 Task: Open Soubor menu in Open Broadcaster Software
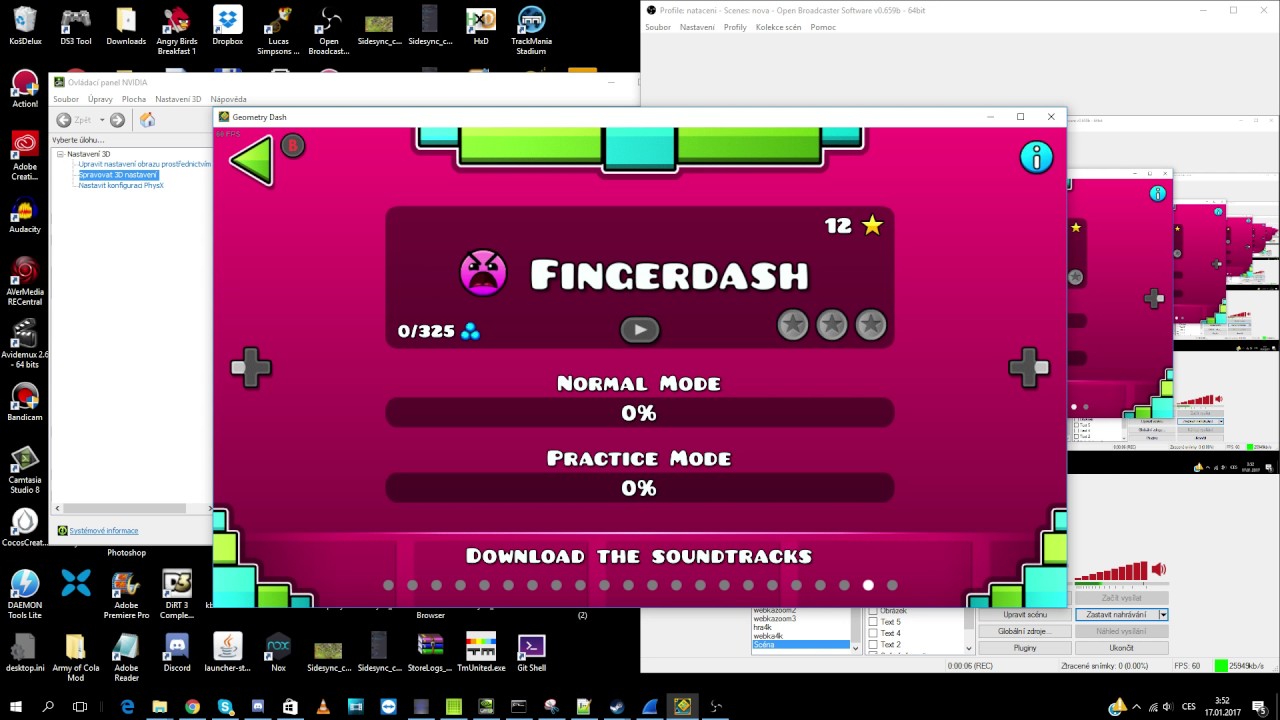[658, 27]
